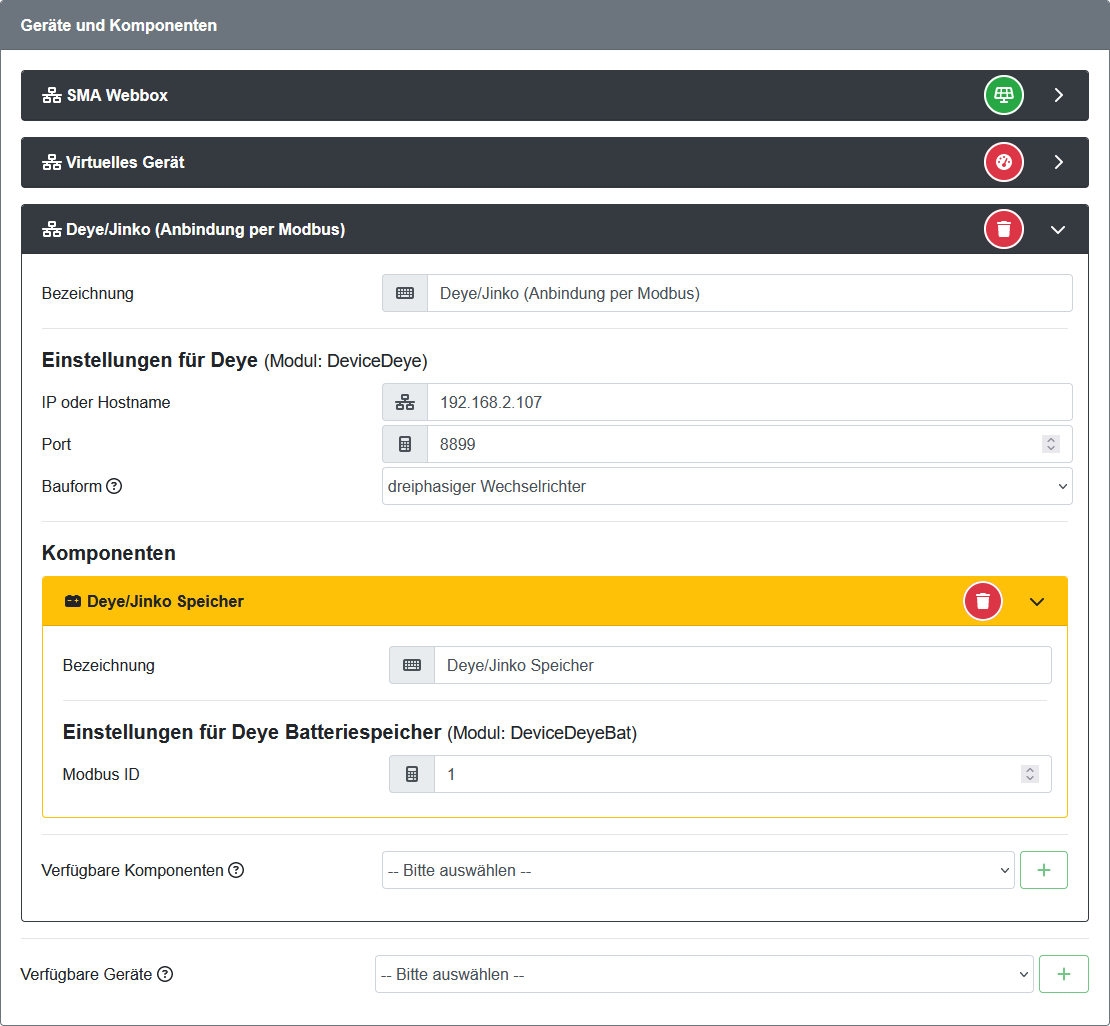Screen dimensions: 1110x1026
Task: Delete the Deye/Jinko Modbus device via trash icon
Action: [x=1003, y=229]
